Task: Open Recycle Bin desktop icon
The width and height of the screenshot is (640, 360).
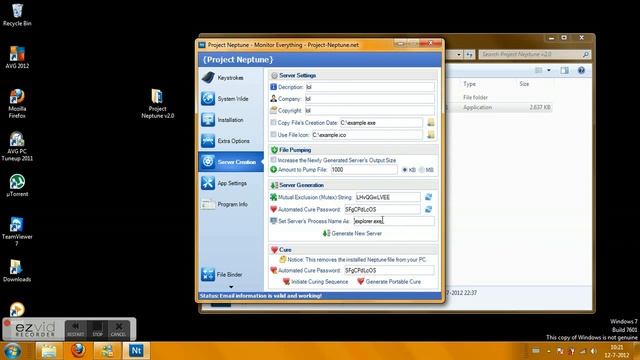Action: click(17, 15)
